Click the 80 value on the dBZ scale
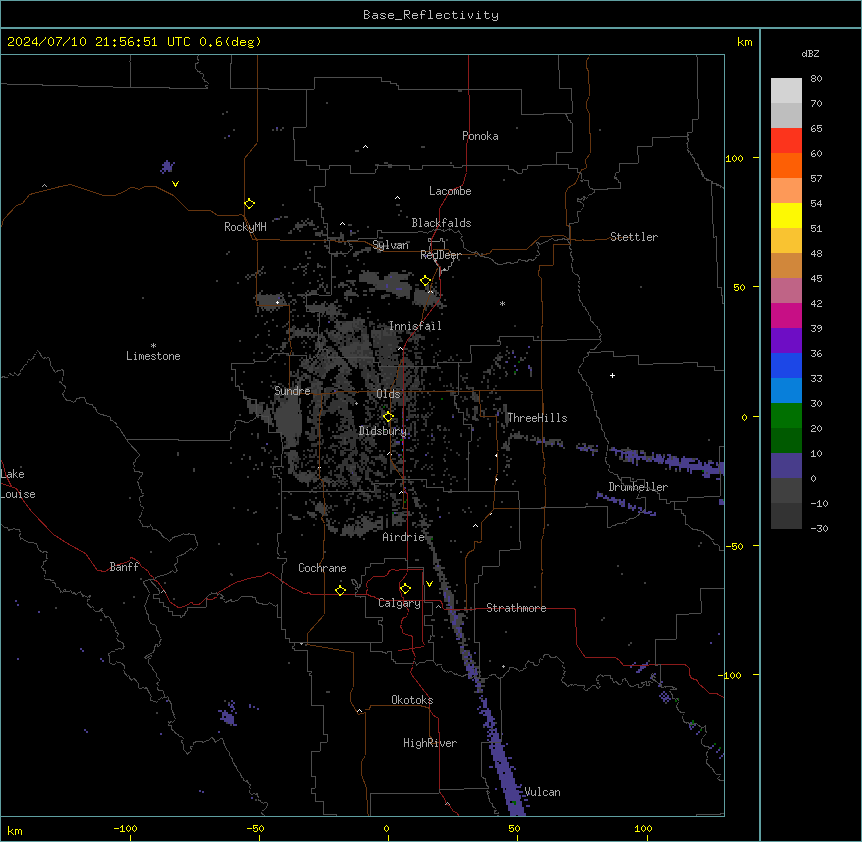This screenshot has height=842, width=862. point(816,79)
